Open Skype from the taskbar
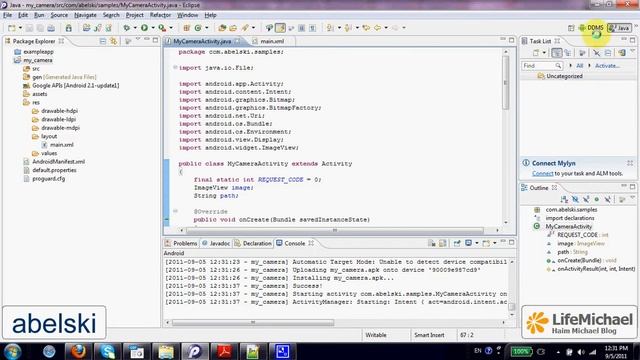Image resolution: width=640 pixels, height=360 pixels. pos(107,351)
